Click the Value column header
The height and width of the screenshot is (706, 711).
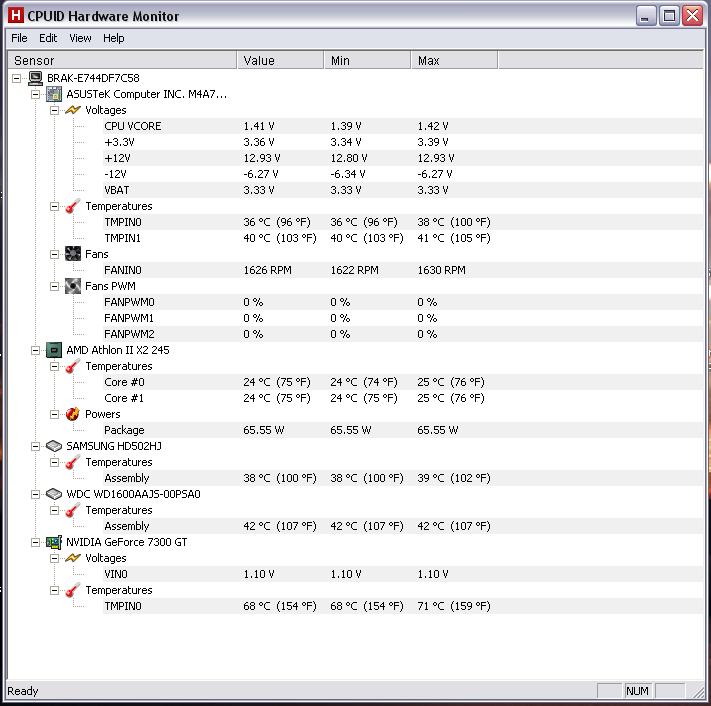[x=281, y=60]
